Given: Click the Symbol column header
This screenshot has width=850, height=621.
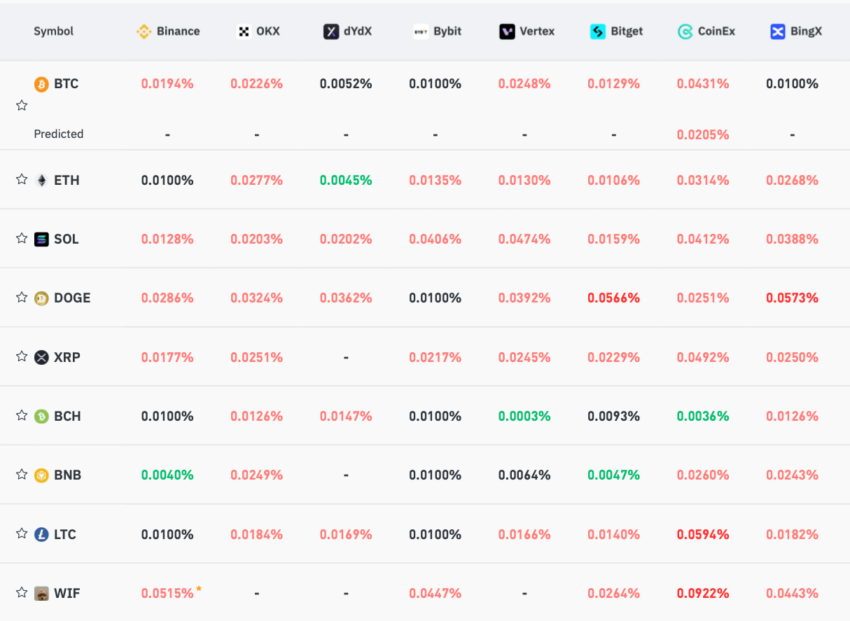Looking at the screenshot, I should [x=53, y=31].
